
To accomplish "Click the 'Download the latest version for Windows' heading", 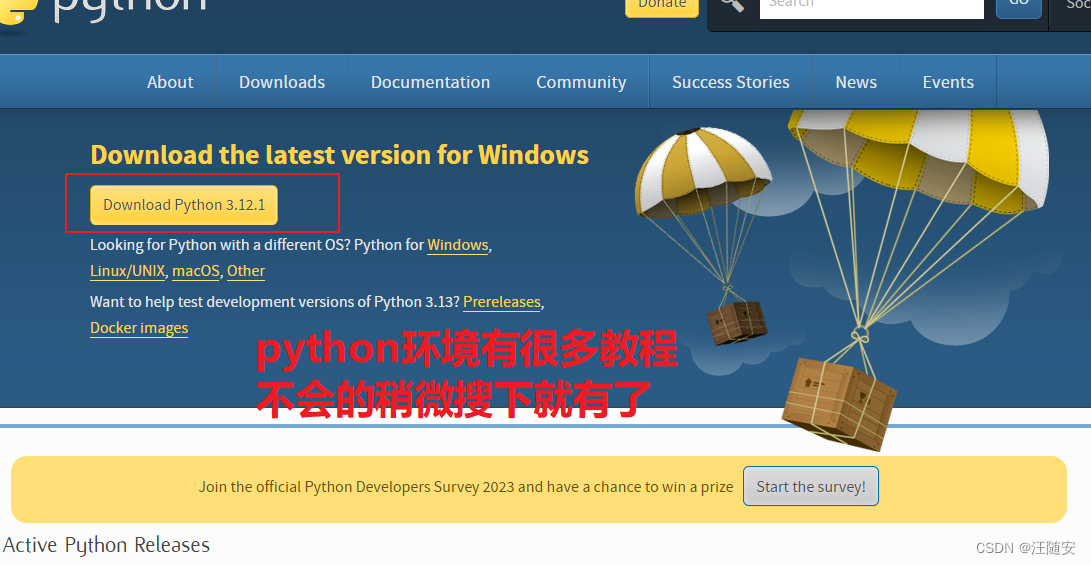I will tap(340, 154).
